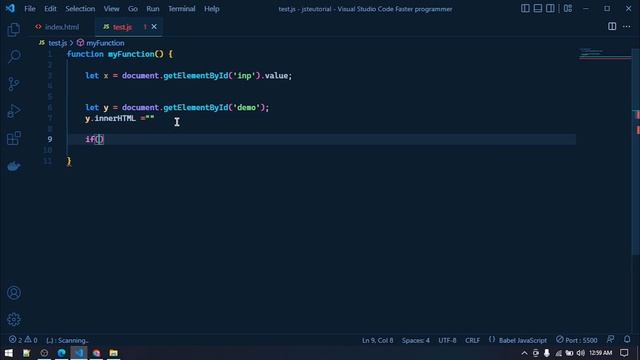
Task: Open the Search view in activity bar
Action: 14,56
